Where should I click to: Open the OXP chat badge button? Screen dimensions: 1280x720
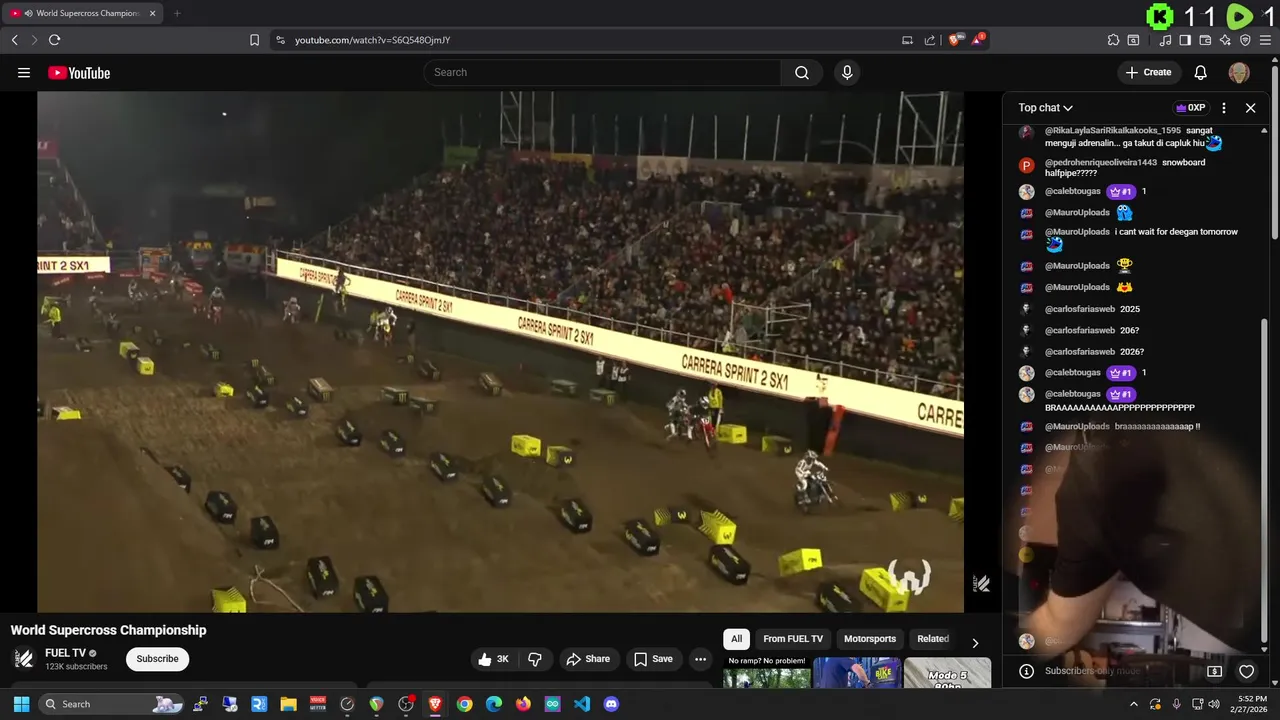(x=1190, y=108)
